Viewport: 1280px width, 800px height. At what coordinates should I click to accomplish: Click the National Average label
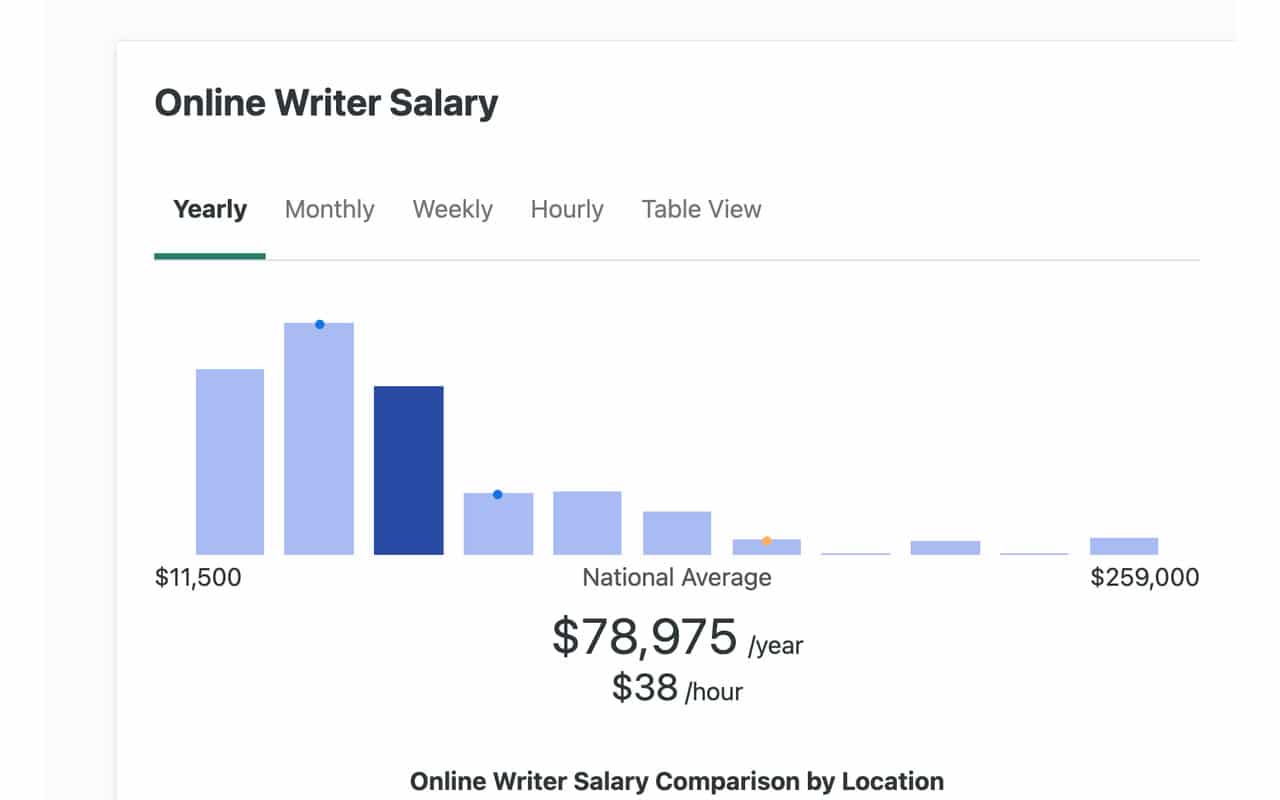tap(676, 577)
